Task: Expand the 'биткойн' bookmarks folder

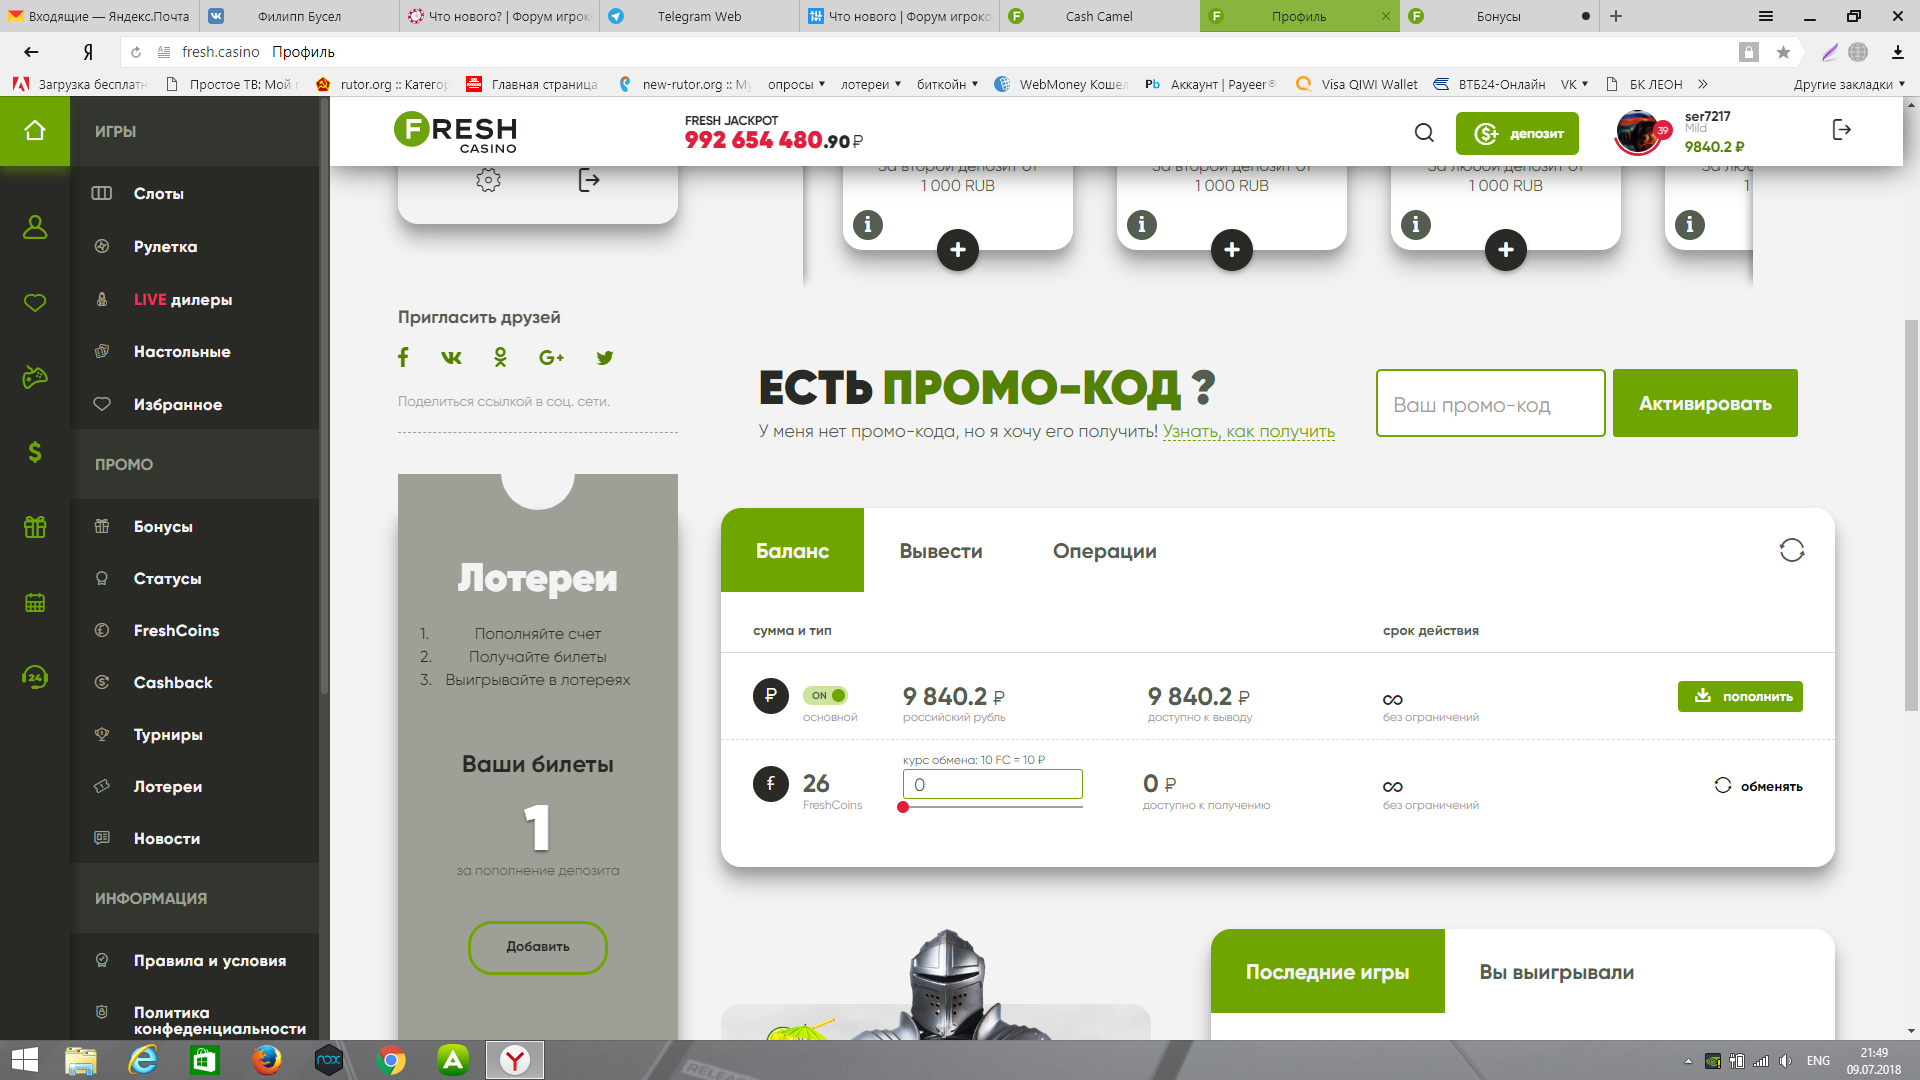Action: [947, 84]
